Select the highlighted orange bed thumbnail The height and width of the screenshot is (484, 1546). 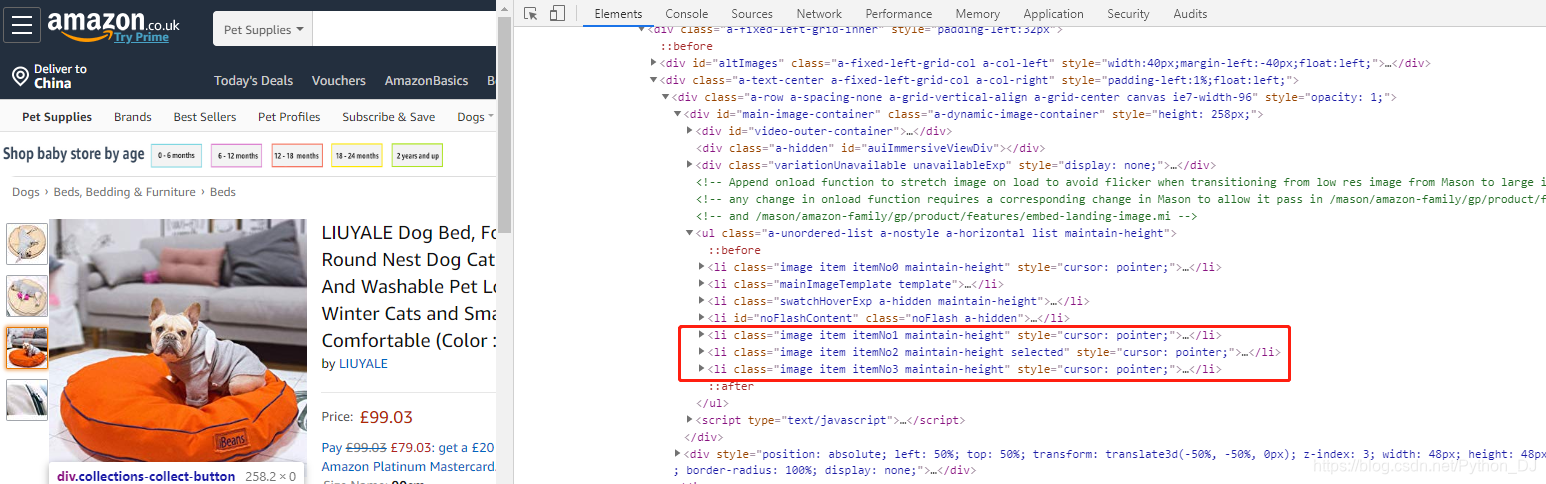pos(27,348)
